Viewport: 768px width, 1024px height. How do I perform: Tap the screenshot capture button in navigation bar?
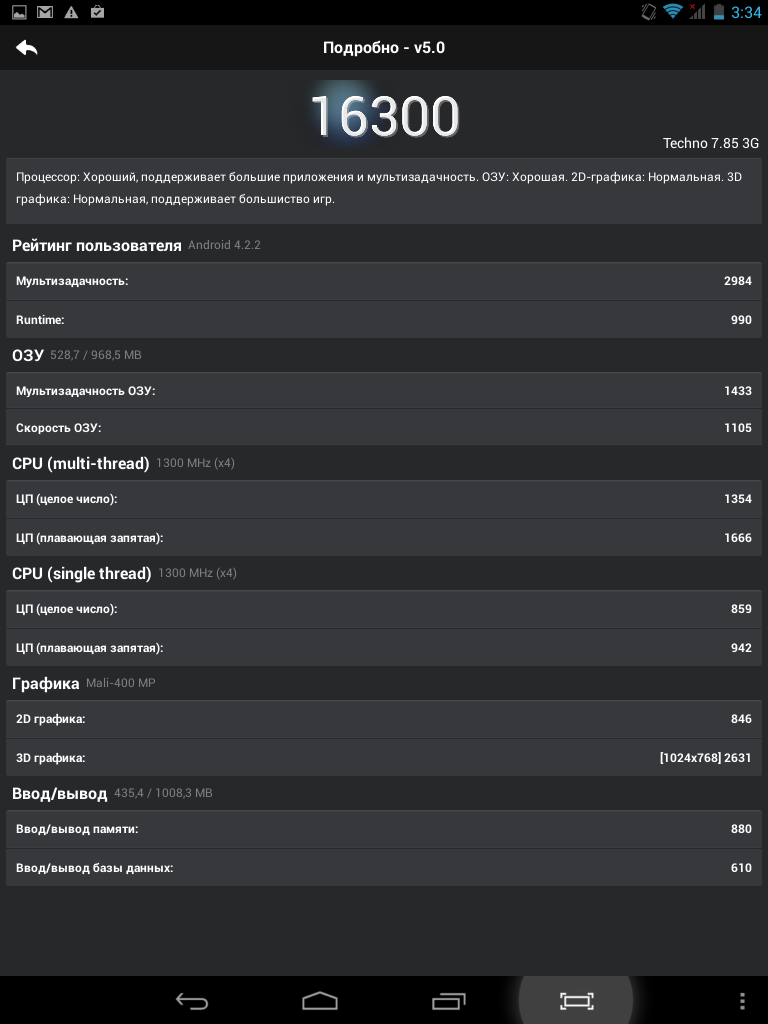577,1000
